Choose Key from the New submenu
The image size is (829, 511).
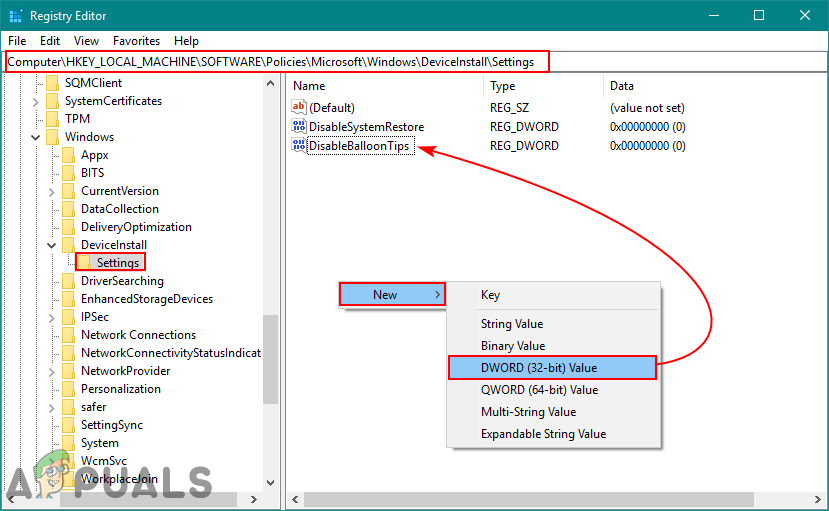click(x=554, y=295)
